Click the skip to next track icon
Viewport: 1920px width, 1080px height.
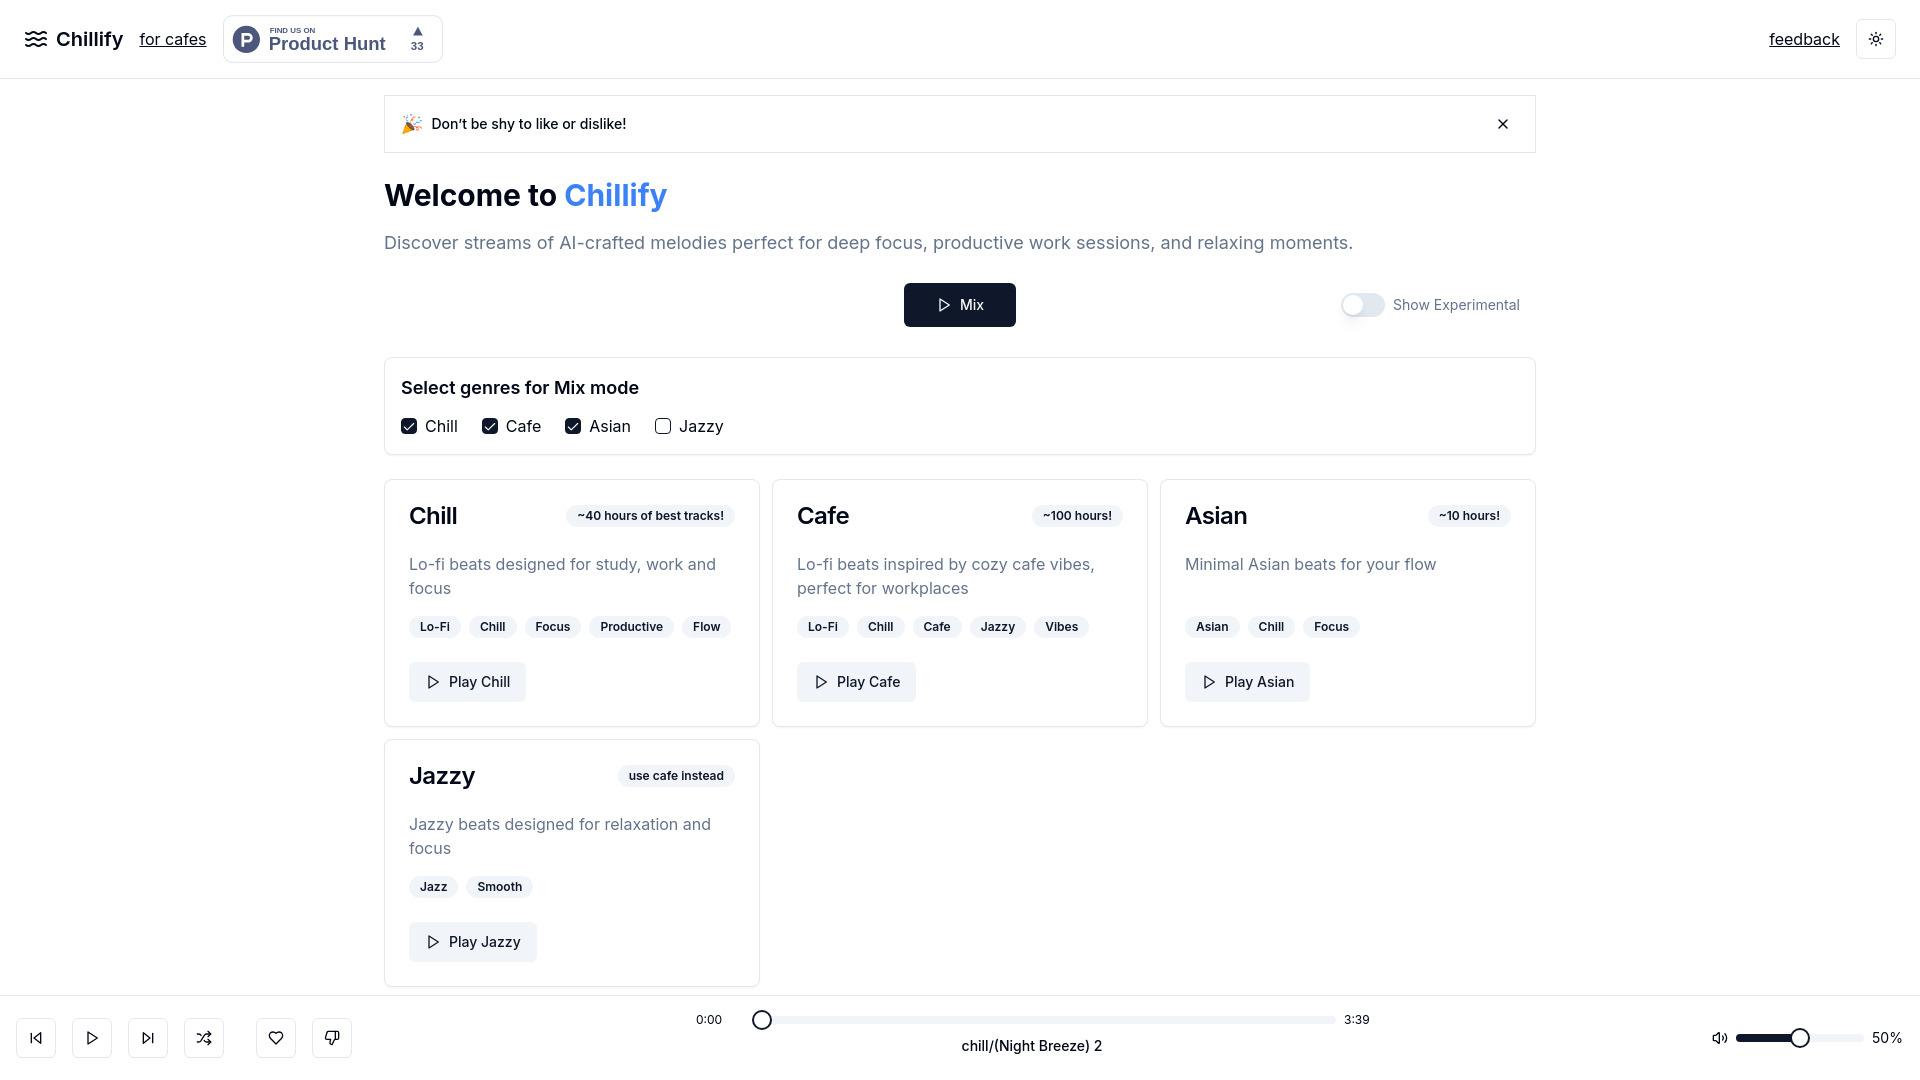[x=148, y=1038]
